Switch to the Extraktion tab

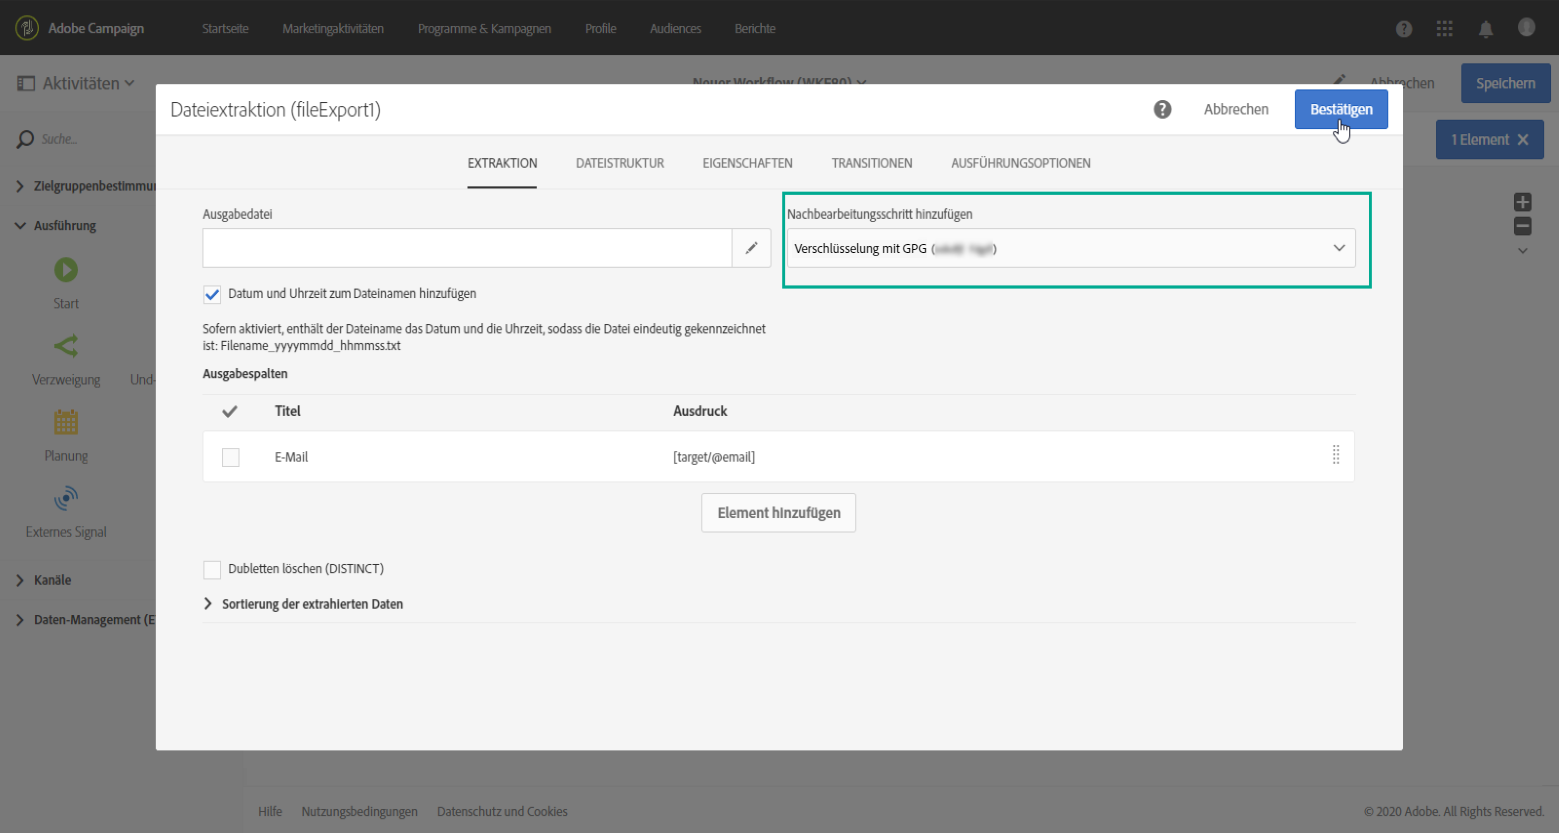[502, 163]
